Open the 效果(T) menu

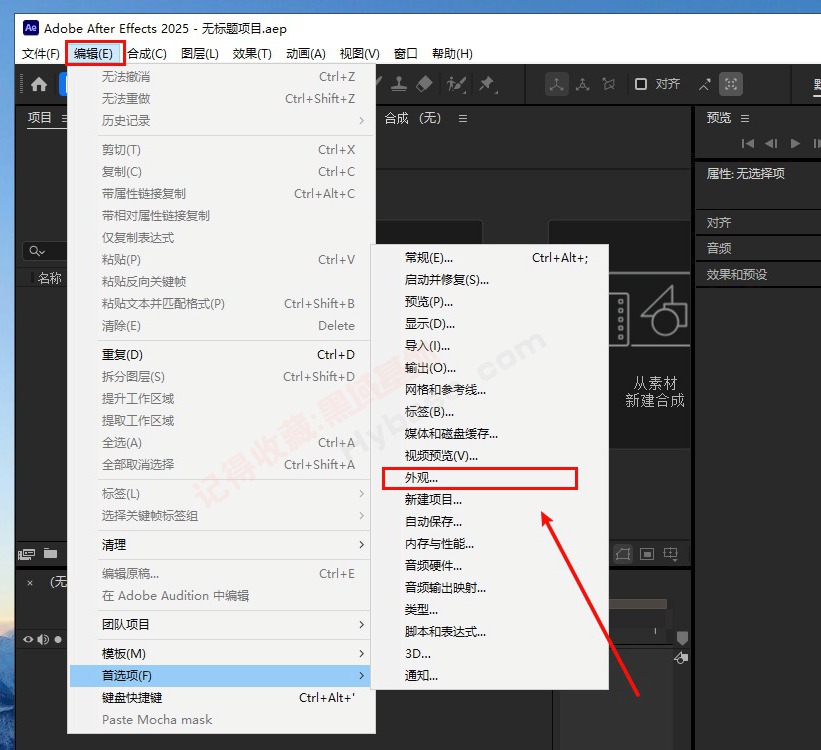click(252, 53)
